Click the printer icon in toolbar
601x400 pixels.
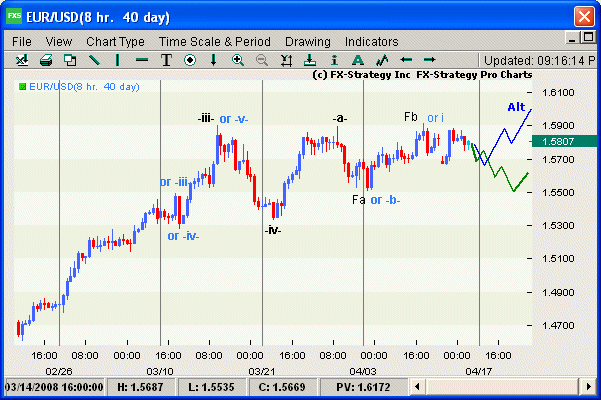46,60
